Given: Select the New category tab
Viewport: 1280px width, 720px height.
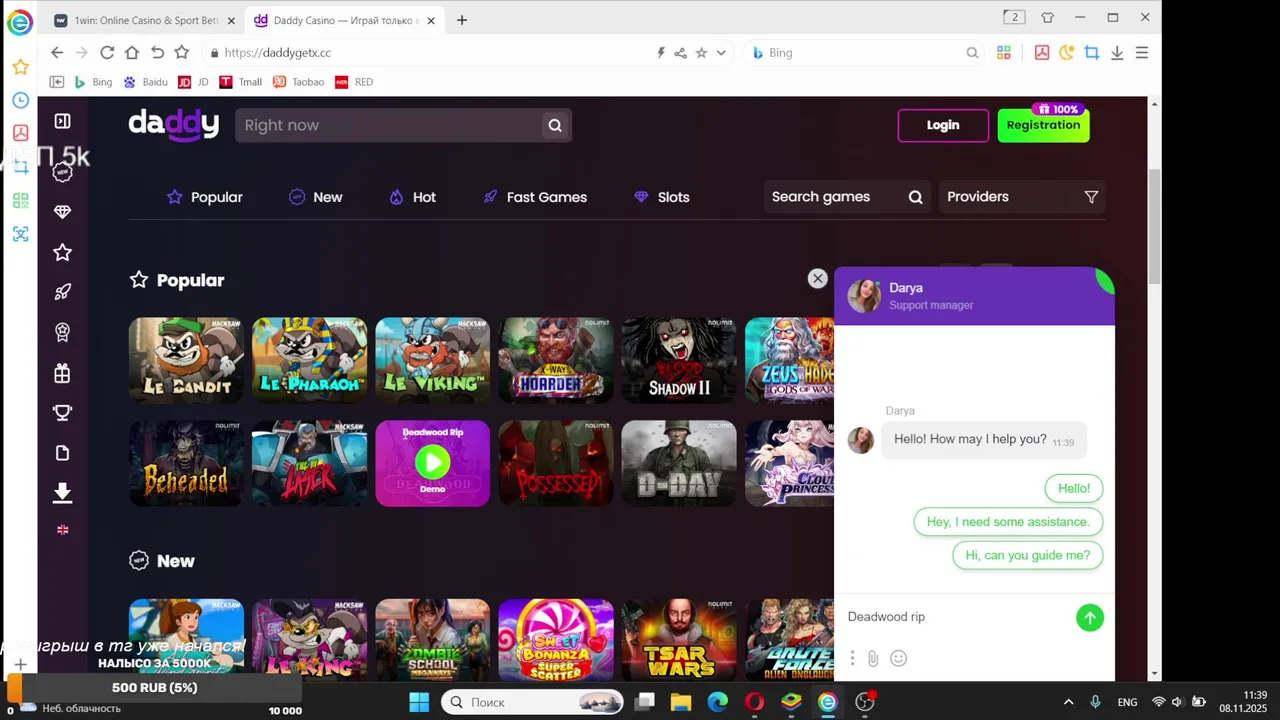Looking at the screenshot, I should point(315,197).
